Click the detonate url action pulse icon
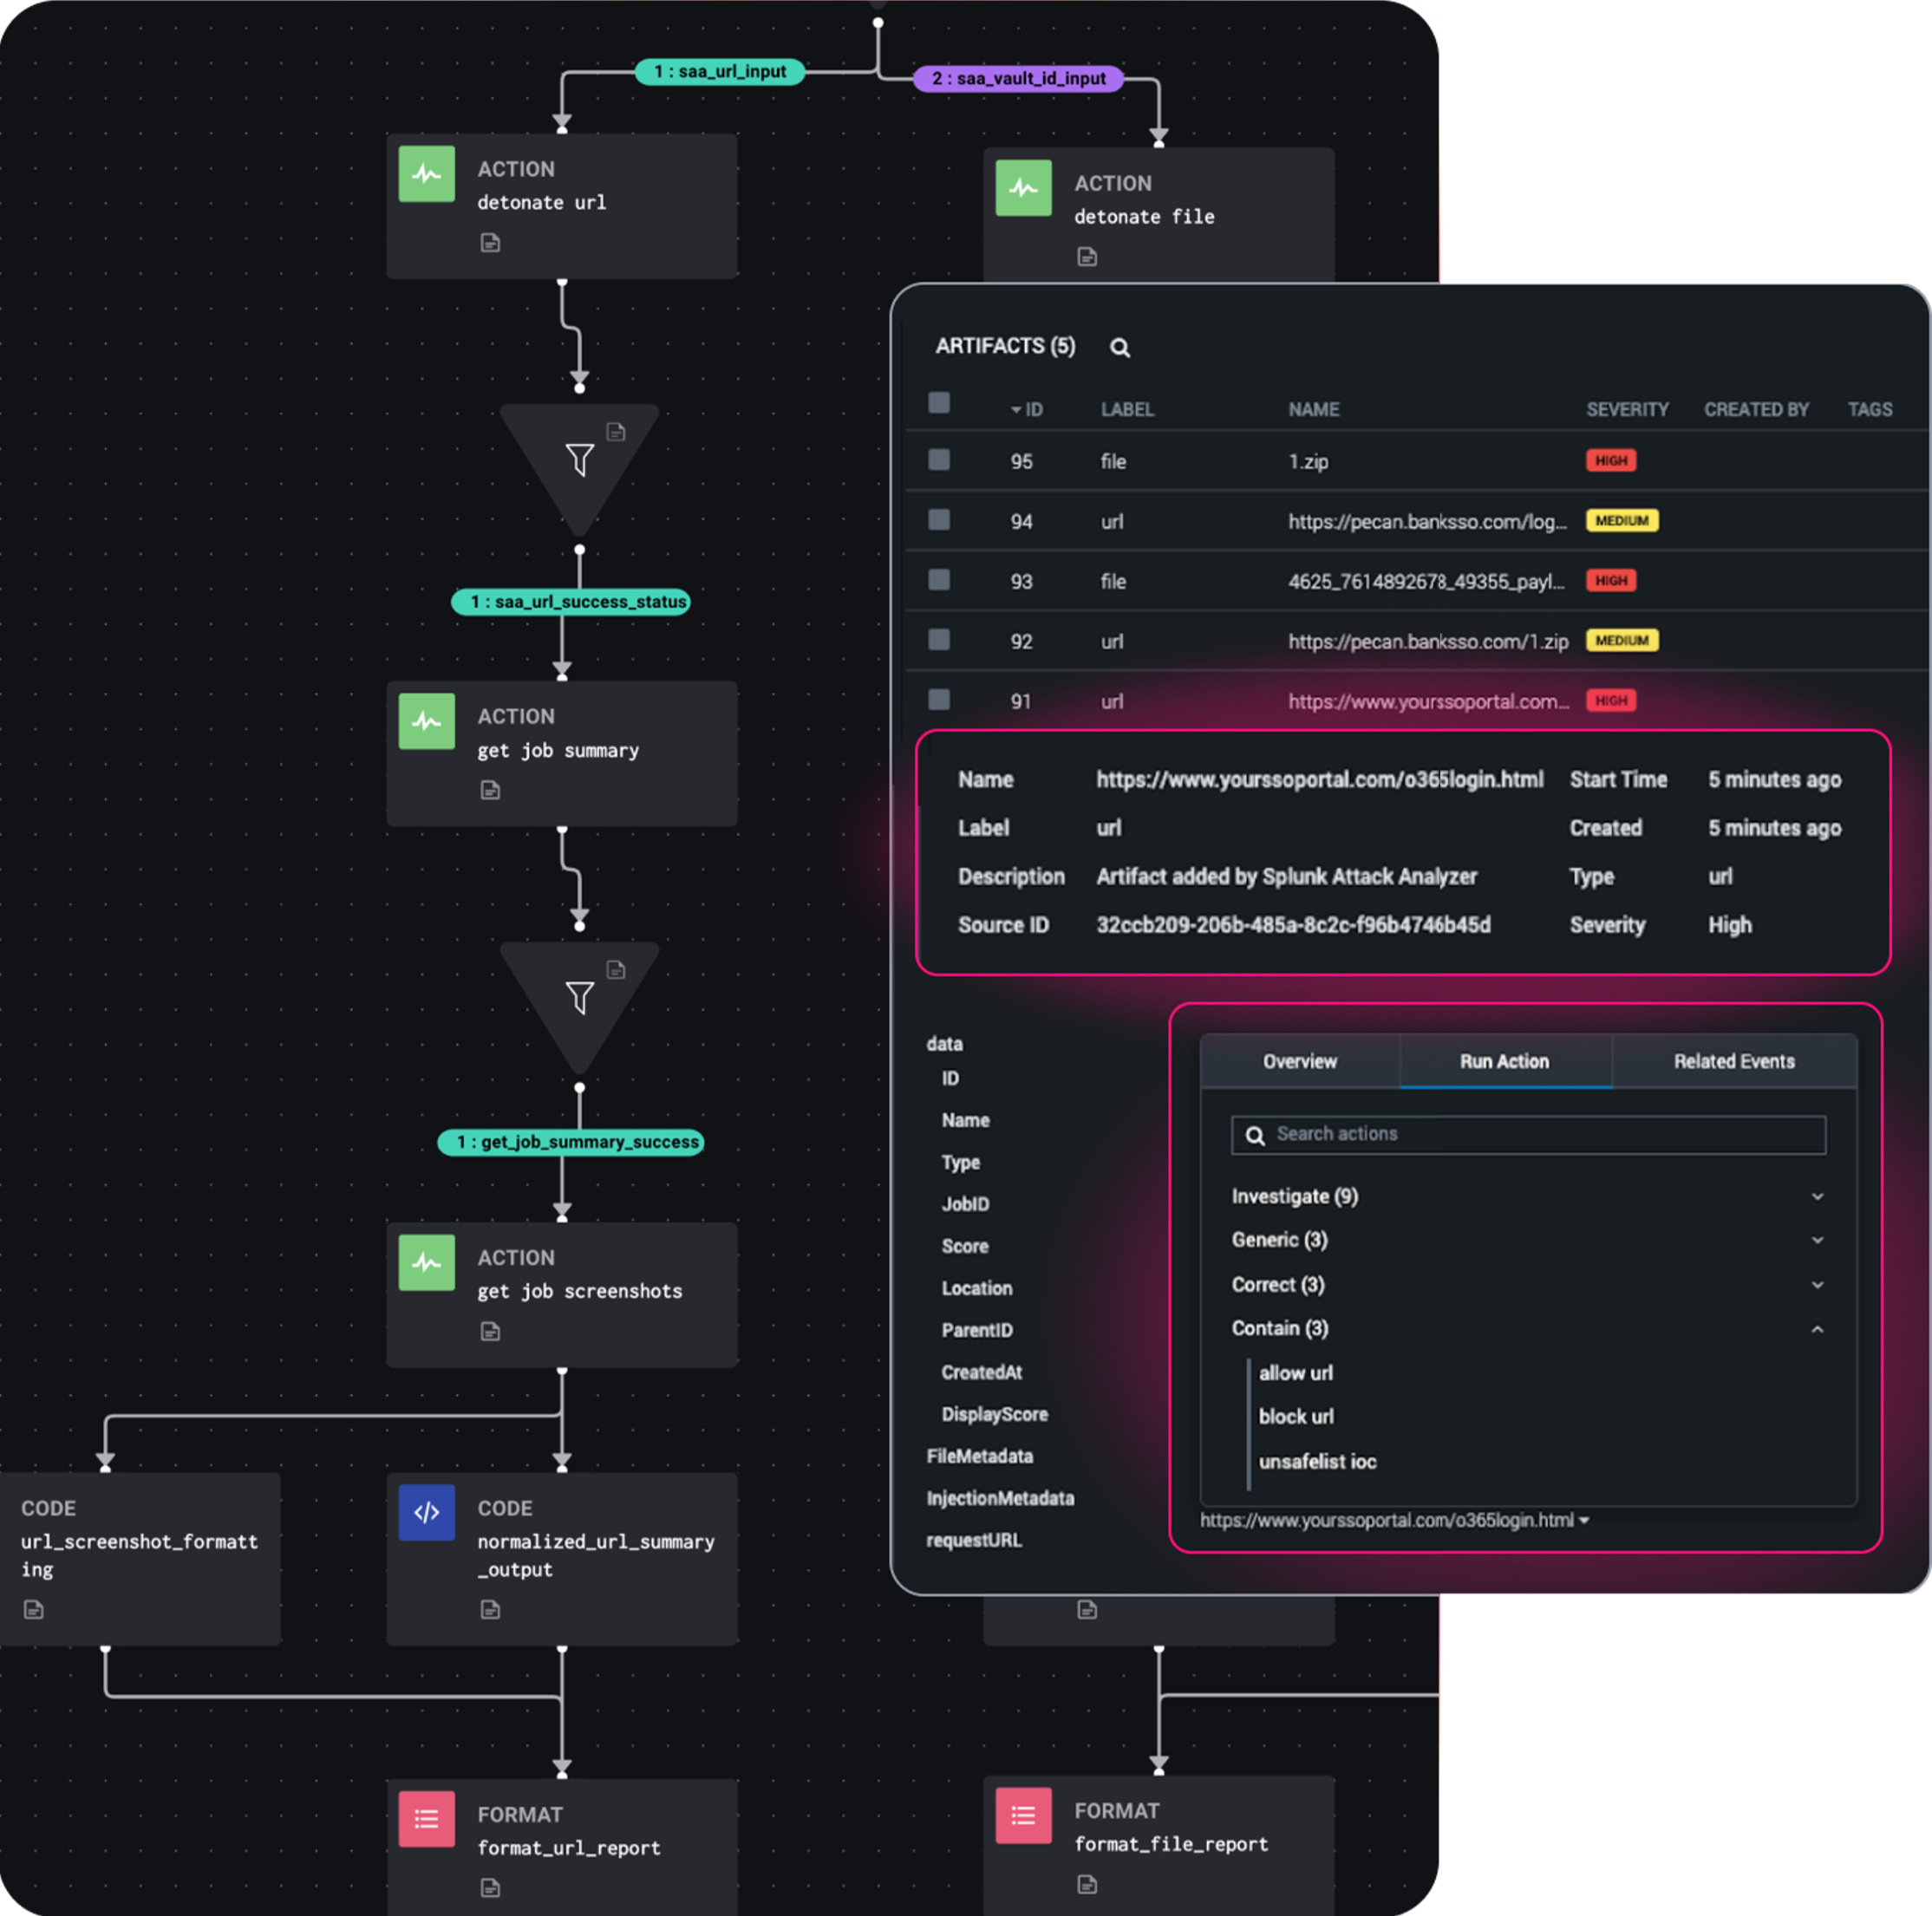Screen dimensions: 1932x1916 tap(427, 174)
